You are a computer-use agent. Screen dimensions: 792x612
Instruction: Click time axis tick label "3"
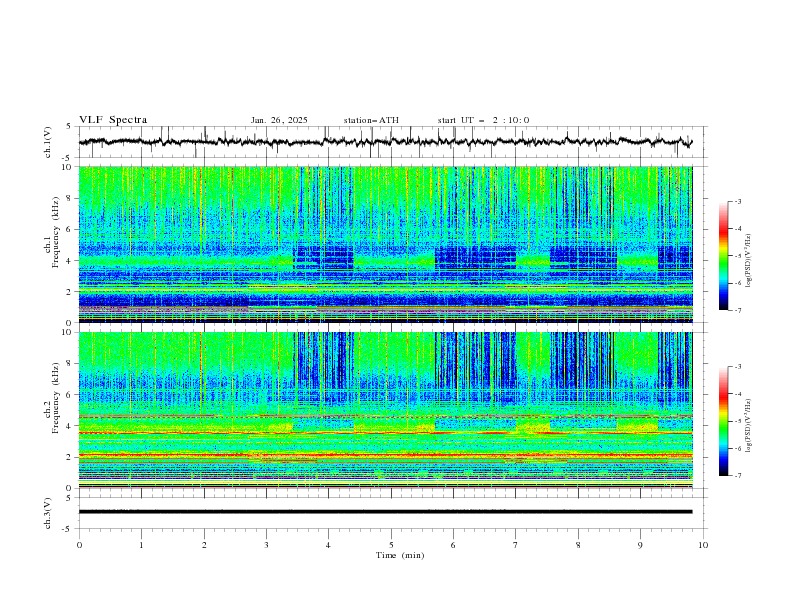point(266,545)
